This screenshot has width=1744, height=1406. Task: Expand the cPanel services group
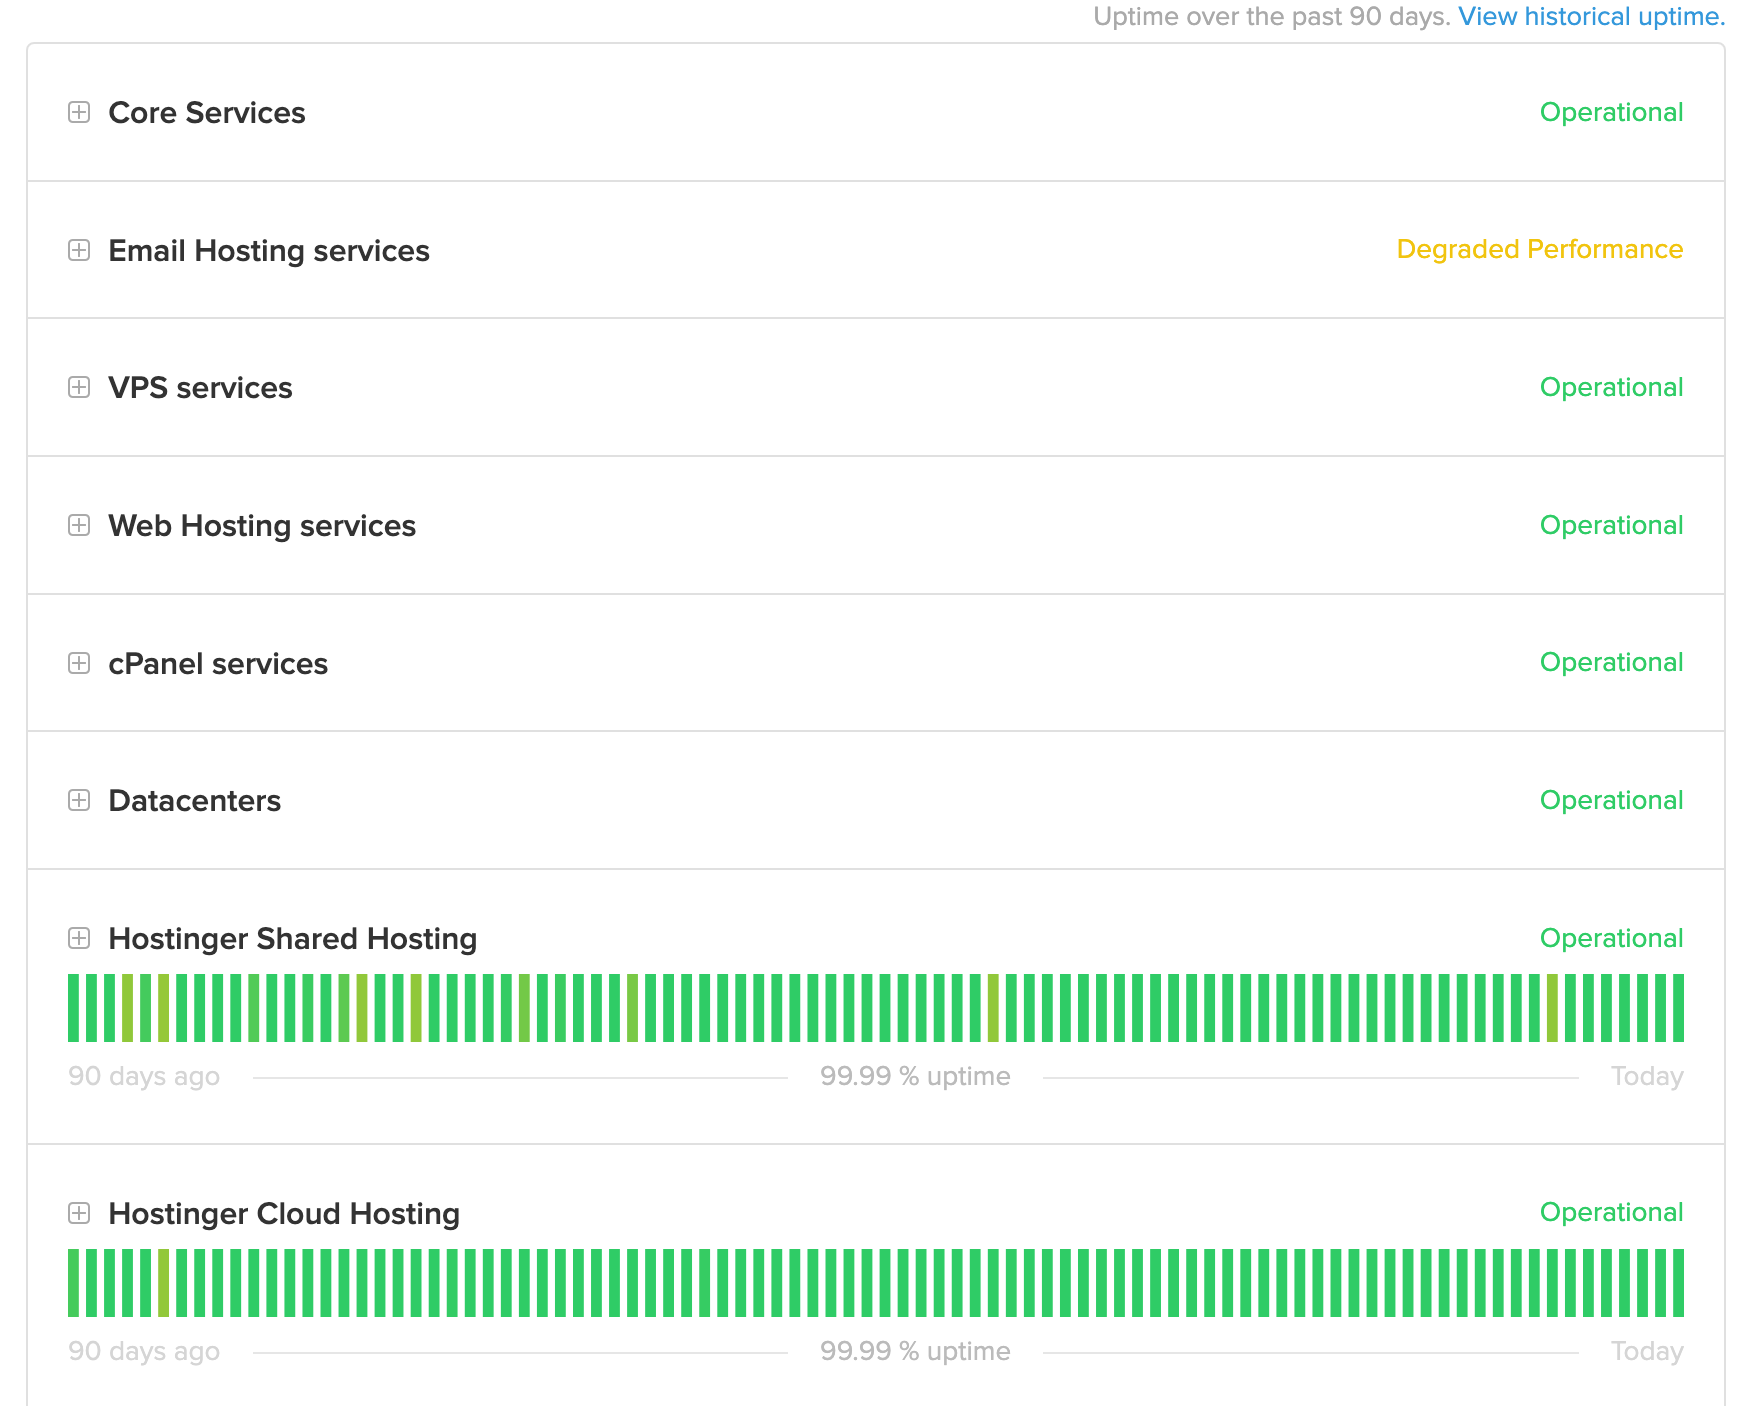click(x=79, y=663)
